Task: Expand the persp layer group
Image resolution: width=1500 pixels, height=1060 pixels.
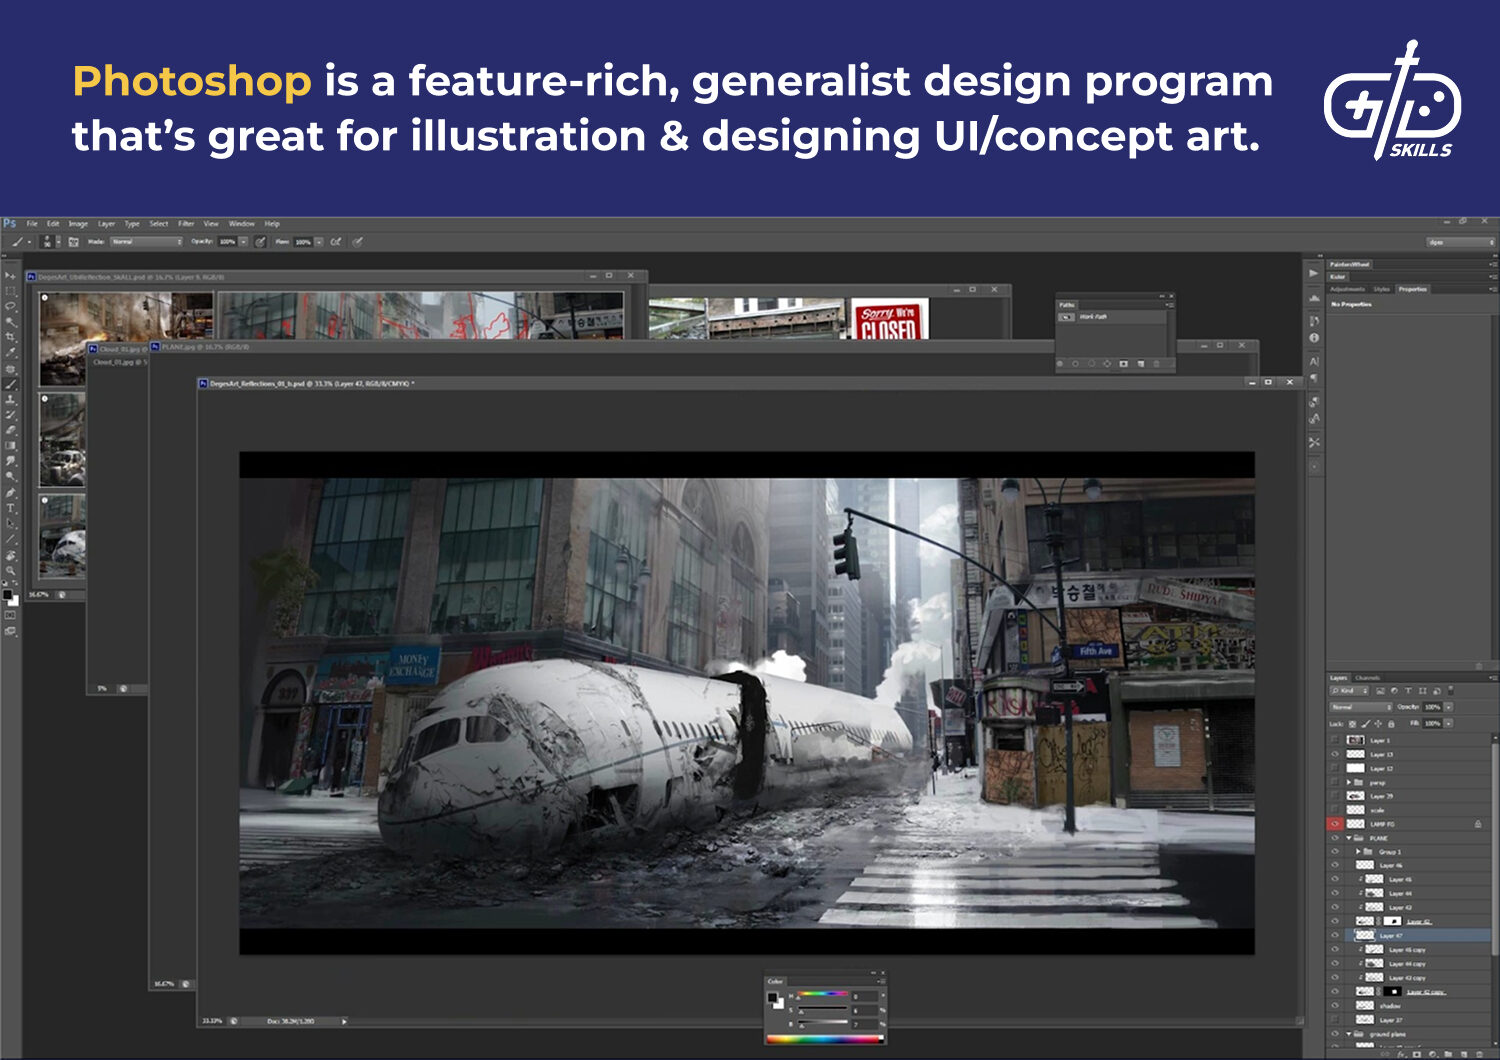Action: coord(1349,782)
